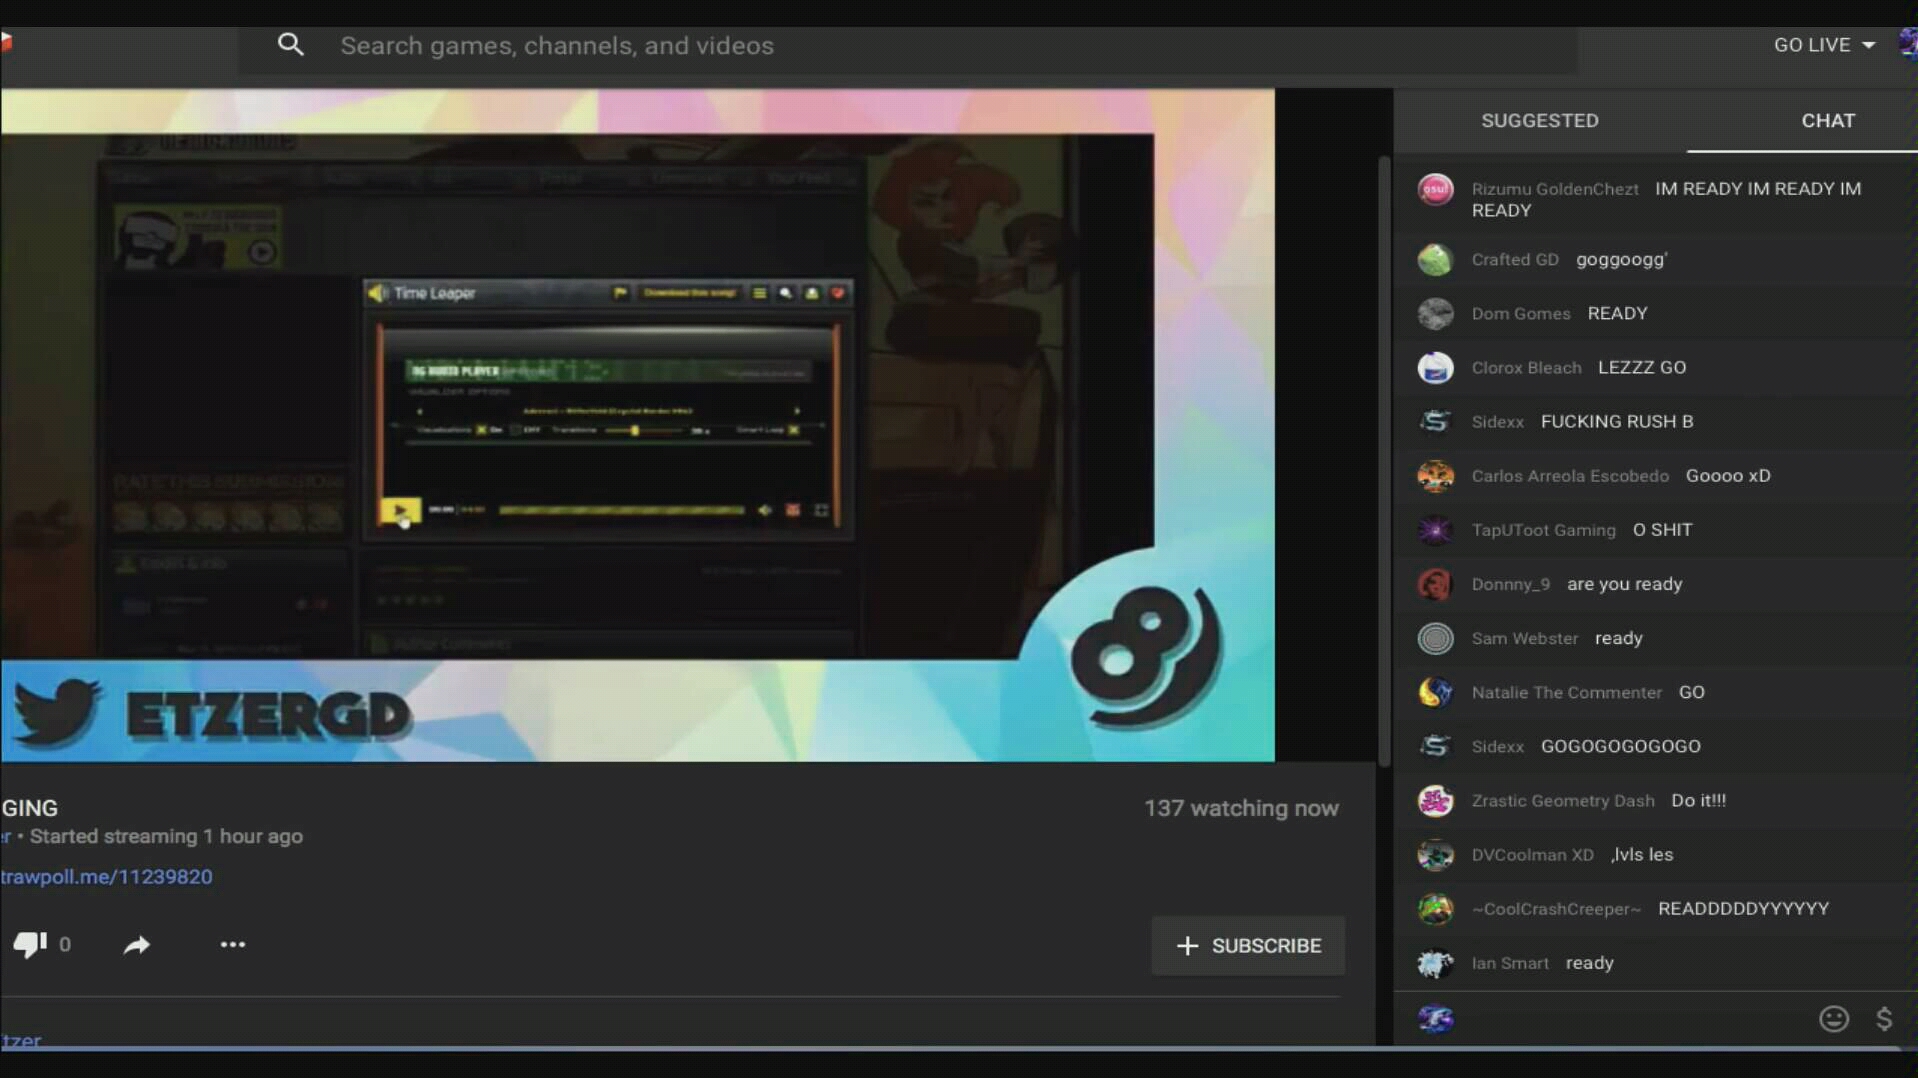The width and height of the screenshot is (1918, 1078).
Task: Click the '137 watching now' viewer count
Action: click(1241, 808)
